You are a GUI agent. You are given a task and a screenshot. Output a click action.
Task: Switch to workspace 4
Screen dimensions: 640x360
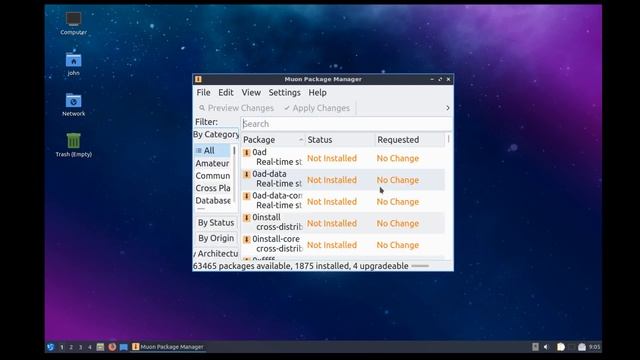(x=90, y=347)
